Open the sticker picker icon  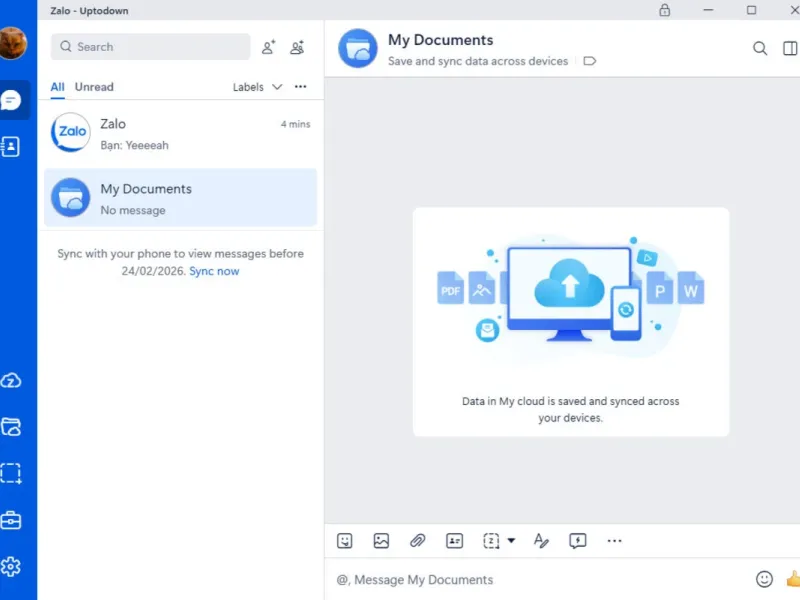click(x=345, y=541)
